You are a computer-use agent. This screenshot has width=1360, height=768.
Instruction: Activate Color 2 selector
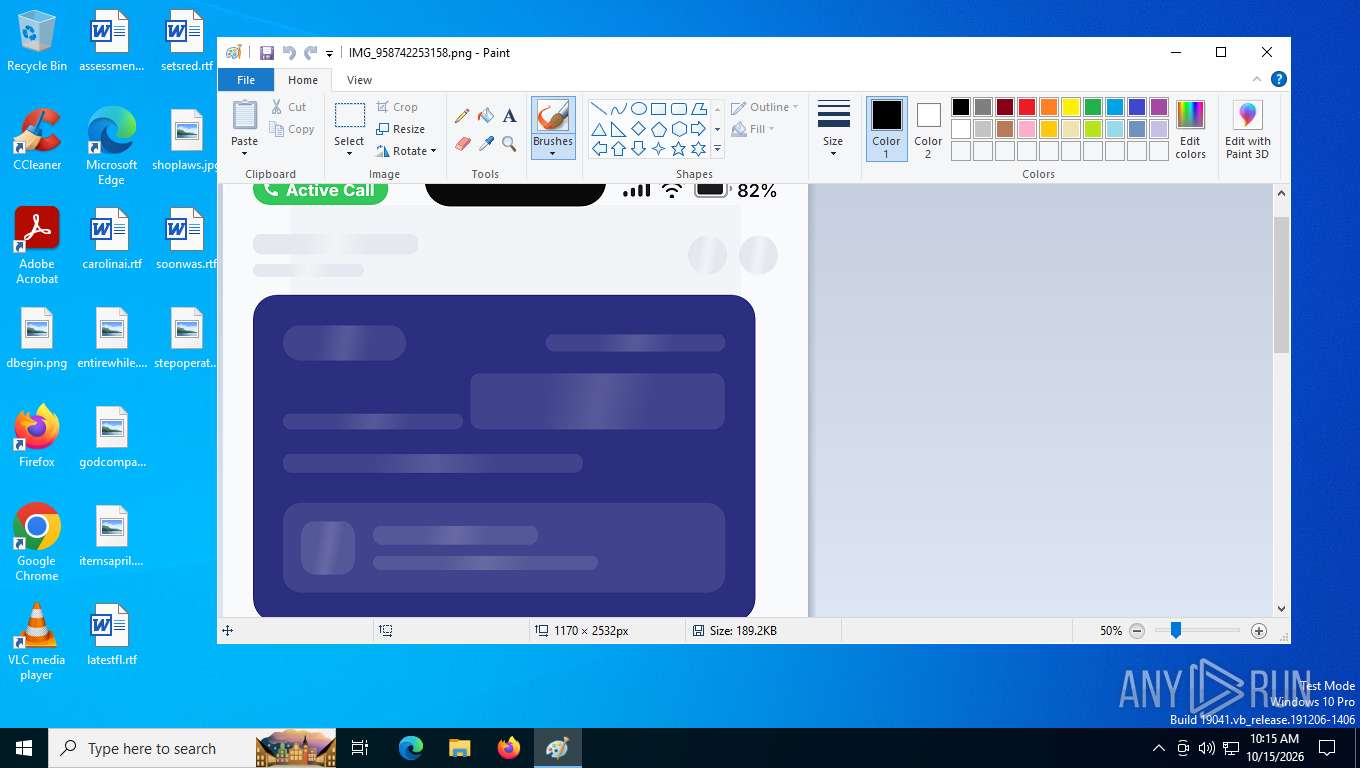[x=928, y=129]
